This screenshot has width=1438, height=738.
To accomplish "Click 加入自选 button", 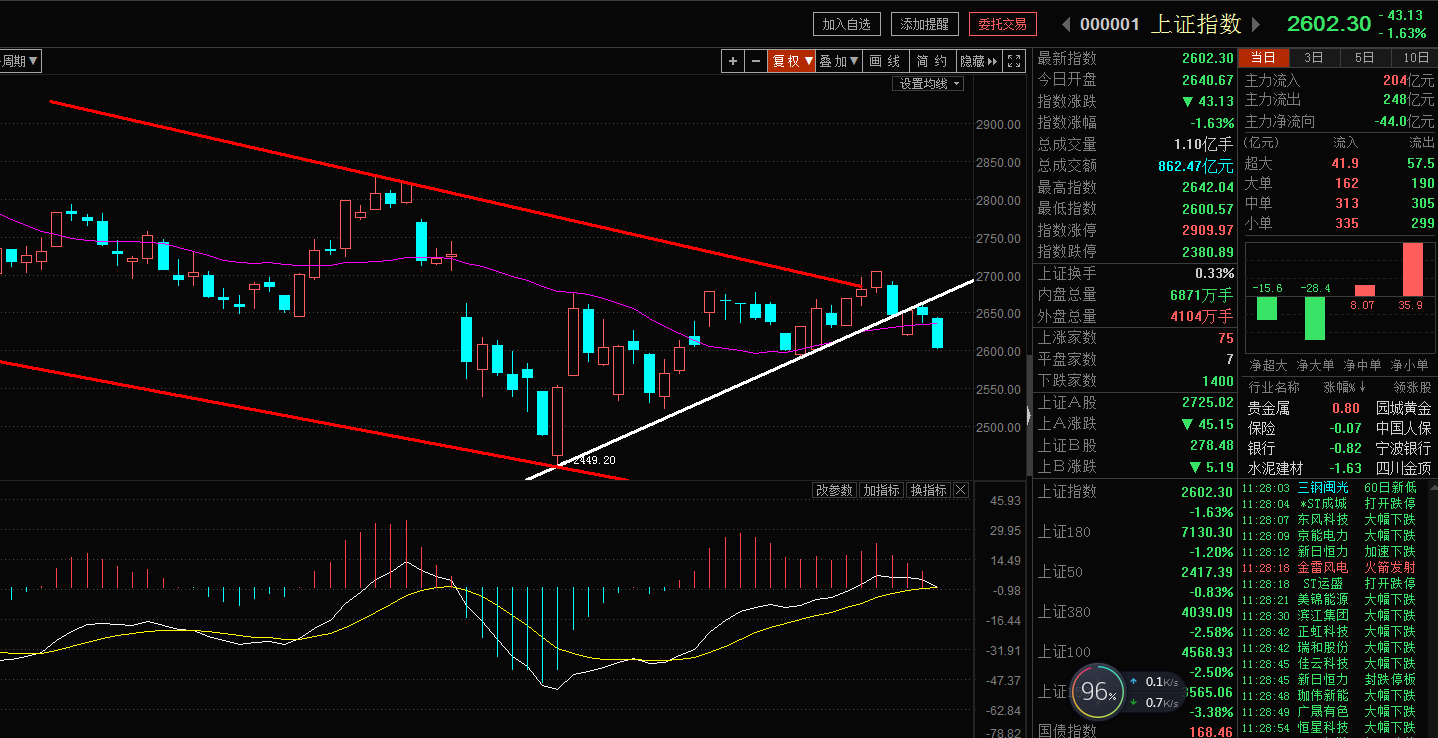I will tap(847, 24).
